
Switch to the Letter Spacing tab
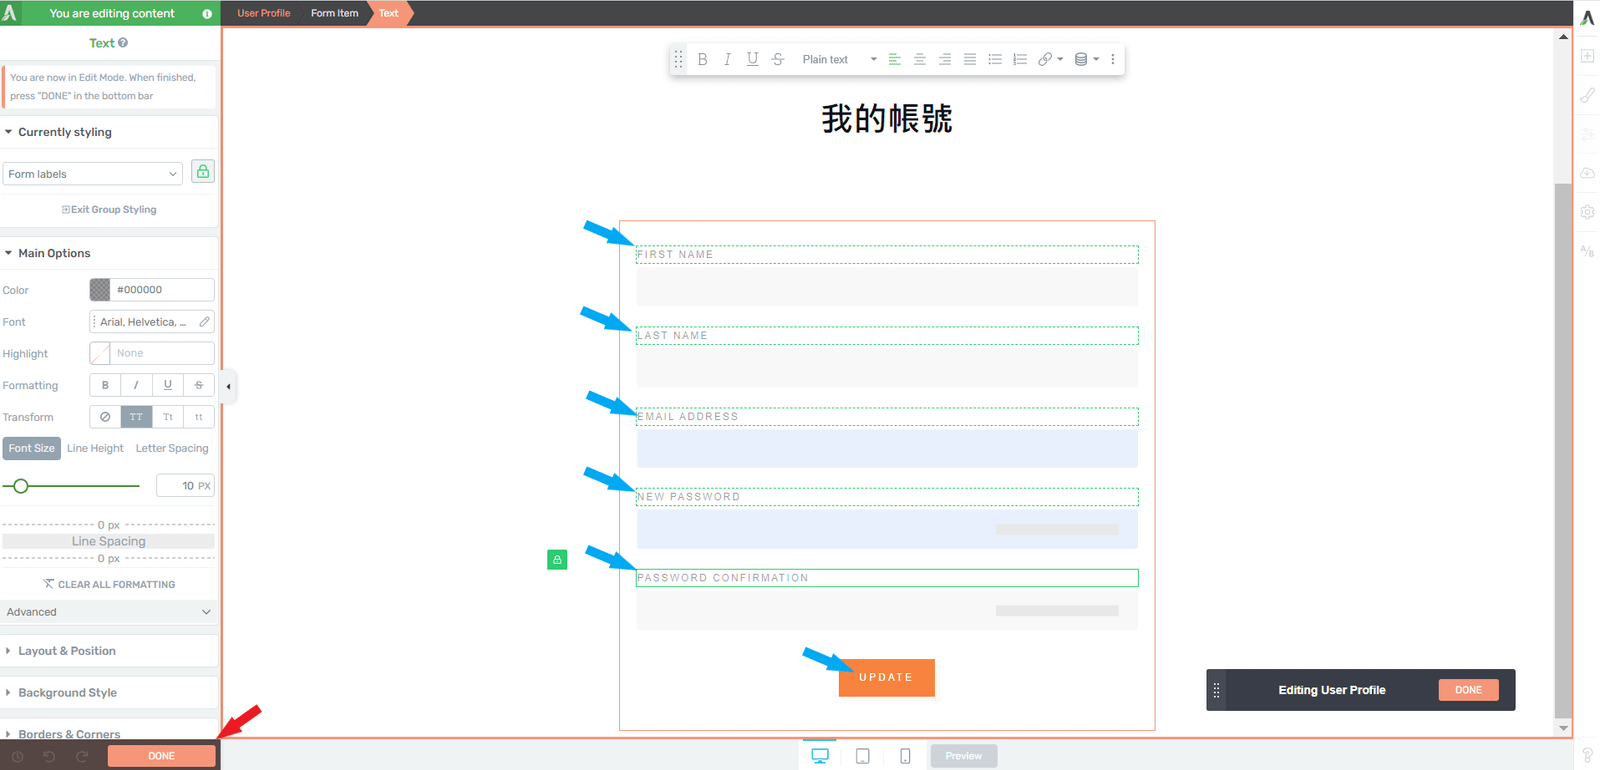coord(172,448)
